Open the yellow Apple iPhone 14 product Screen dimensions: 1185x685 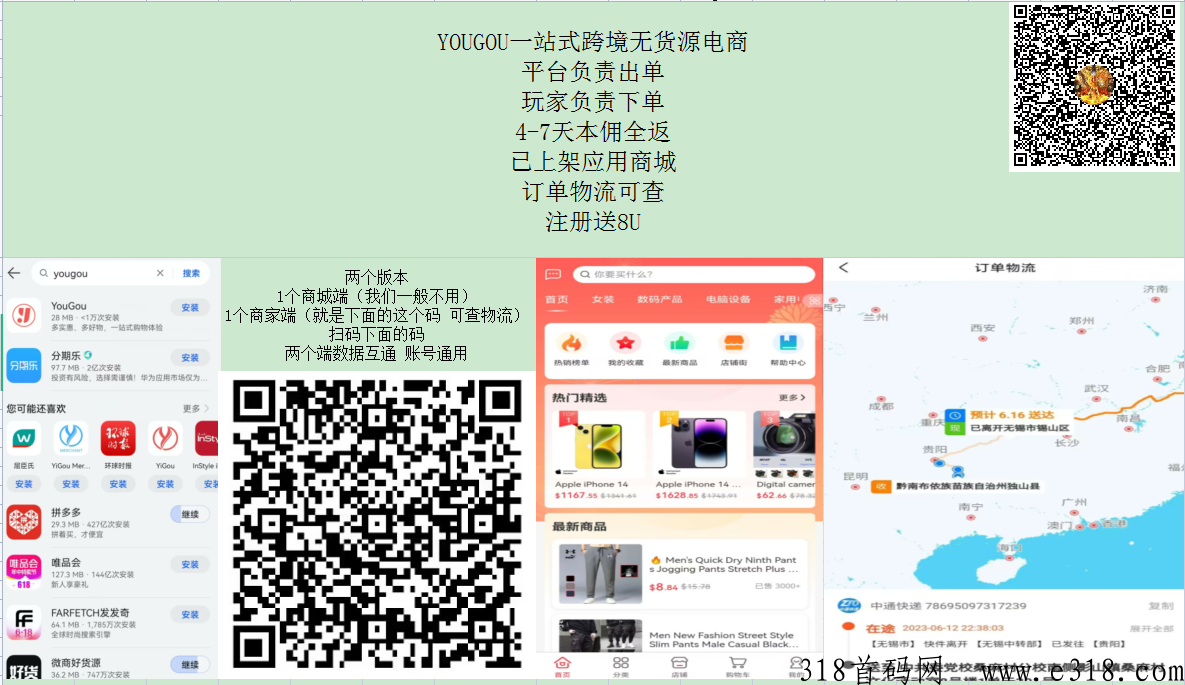coord(598,454)
